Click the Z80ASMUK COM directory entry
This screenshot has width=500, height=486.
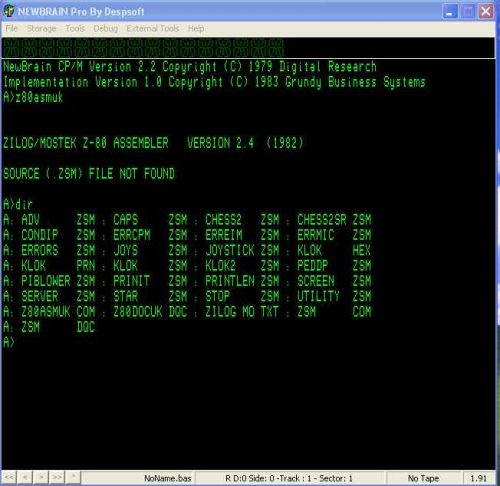58,312
